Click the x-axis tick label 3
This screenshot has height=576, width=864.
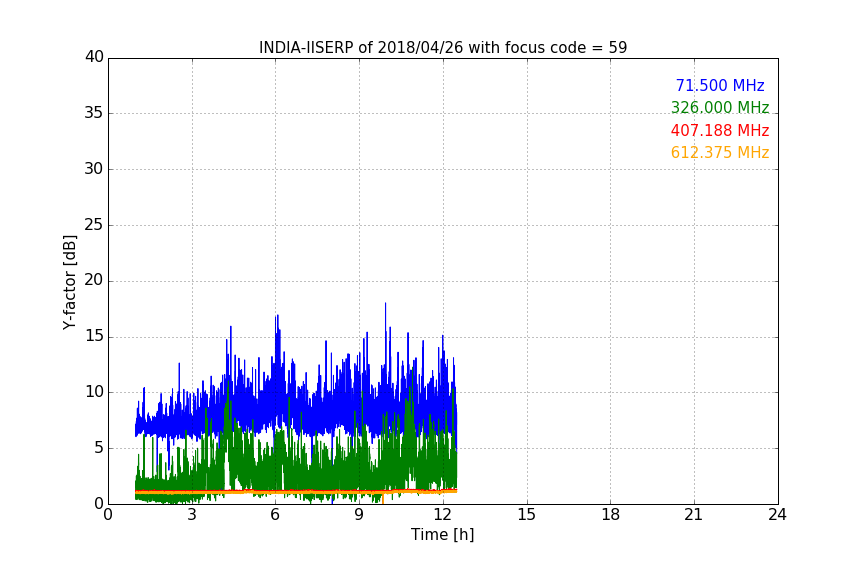192,515
